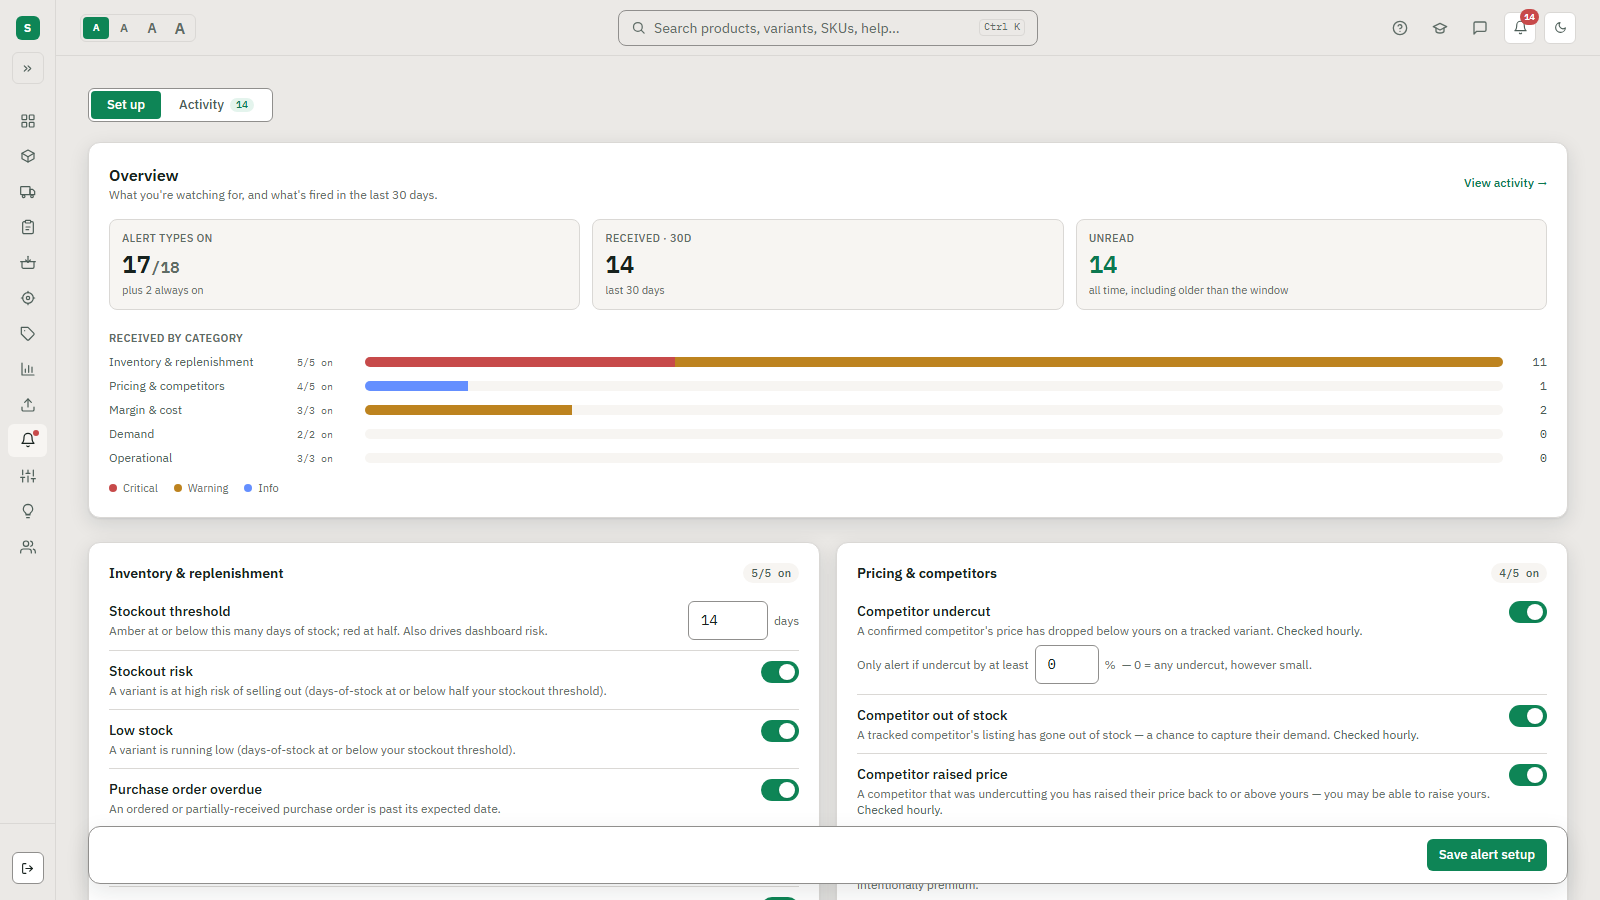Click the Operational category row label
The height and width of the screenshot is (900, 1600).
click(x=141, y=458)
